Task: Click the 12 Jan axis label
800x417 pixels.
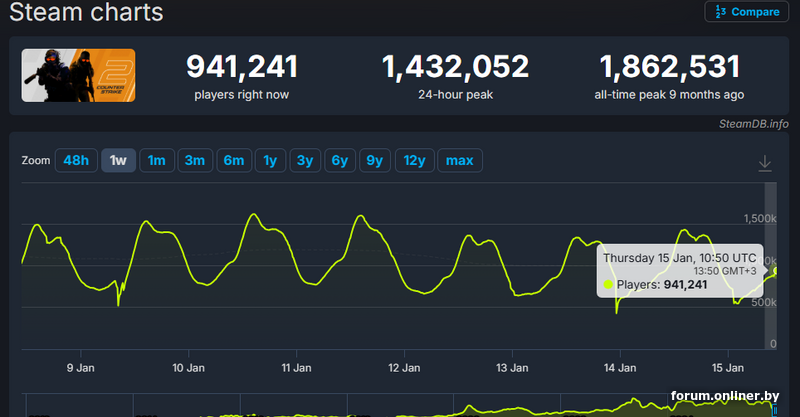Action: 404,367
